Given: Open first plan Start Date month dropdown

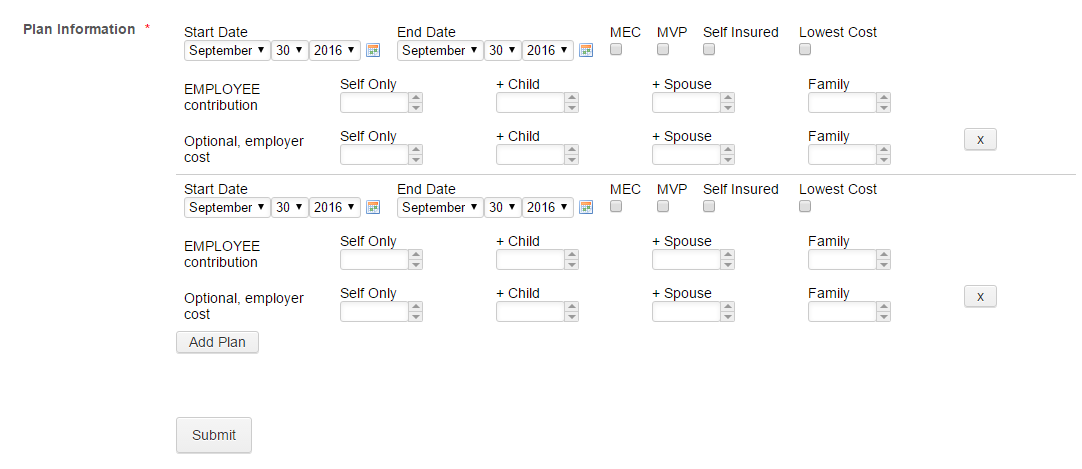Looking at the screenshot, I should coord(227,50).
